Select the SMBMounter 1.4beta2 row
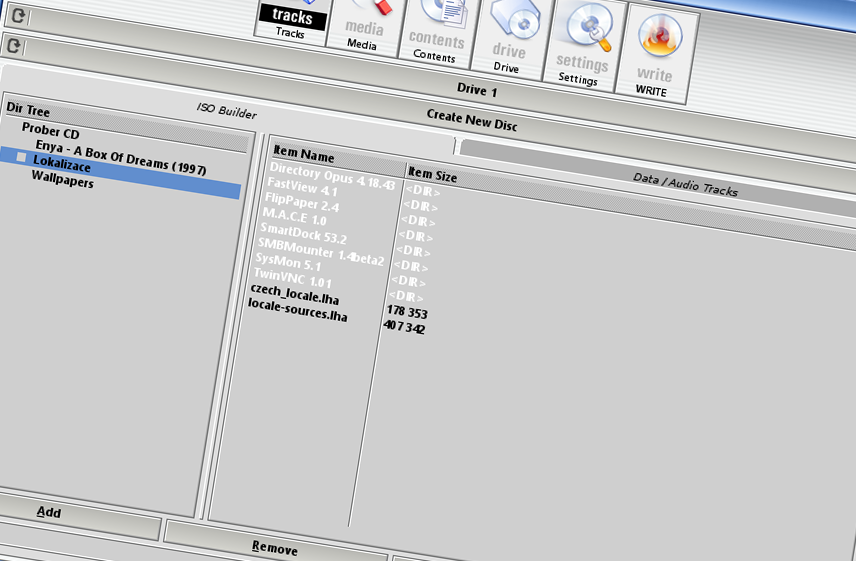The height and width of the screenshot is (561, 856). (320, 252)
